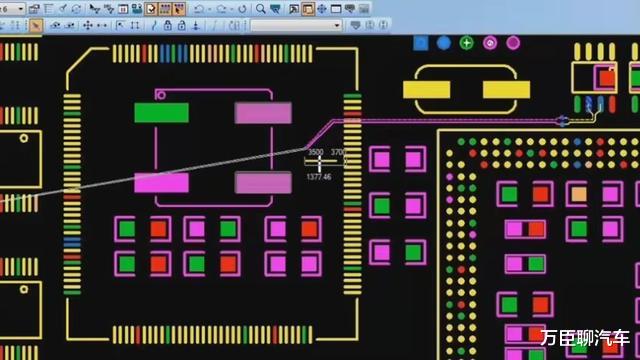640x360 pixels.
Task: Open the layer selector dropdown arrow
Action: tap(21, 9)
